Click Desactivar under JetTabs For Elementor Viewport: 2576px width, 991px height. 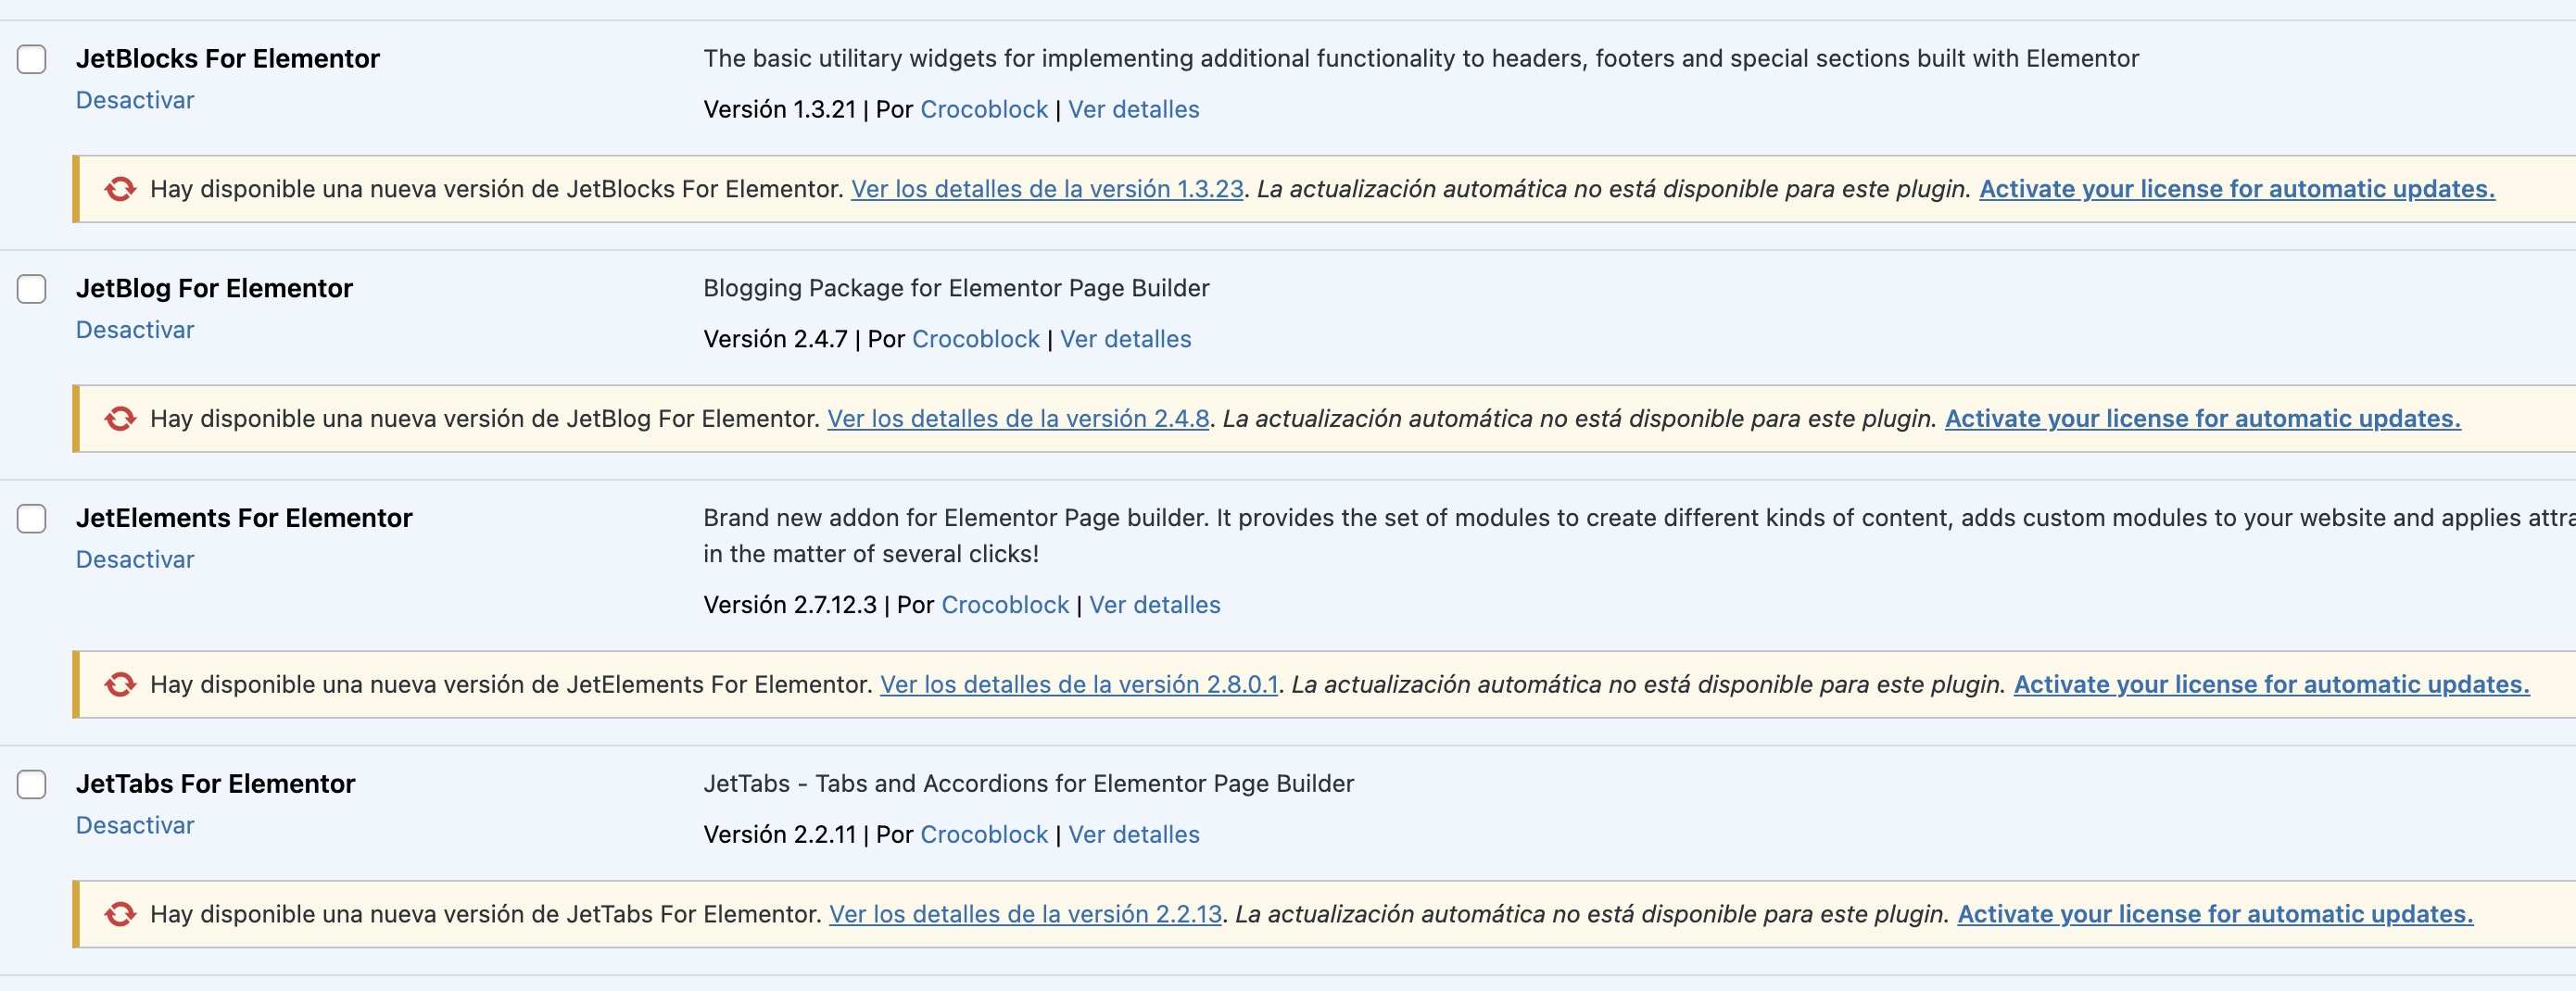pyautogui.click(x=135, y=826)
